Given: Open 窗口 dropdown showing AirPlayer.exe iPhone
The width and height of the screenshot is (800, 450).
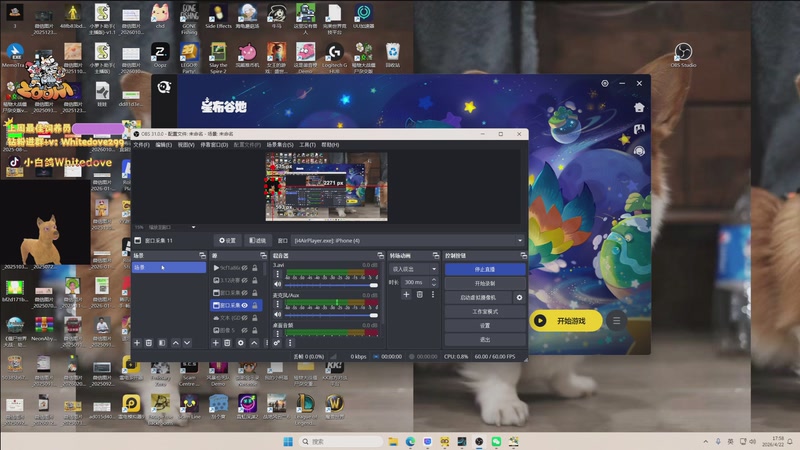Looking at the screenshot, I should point(408,240).
